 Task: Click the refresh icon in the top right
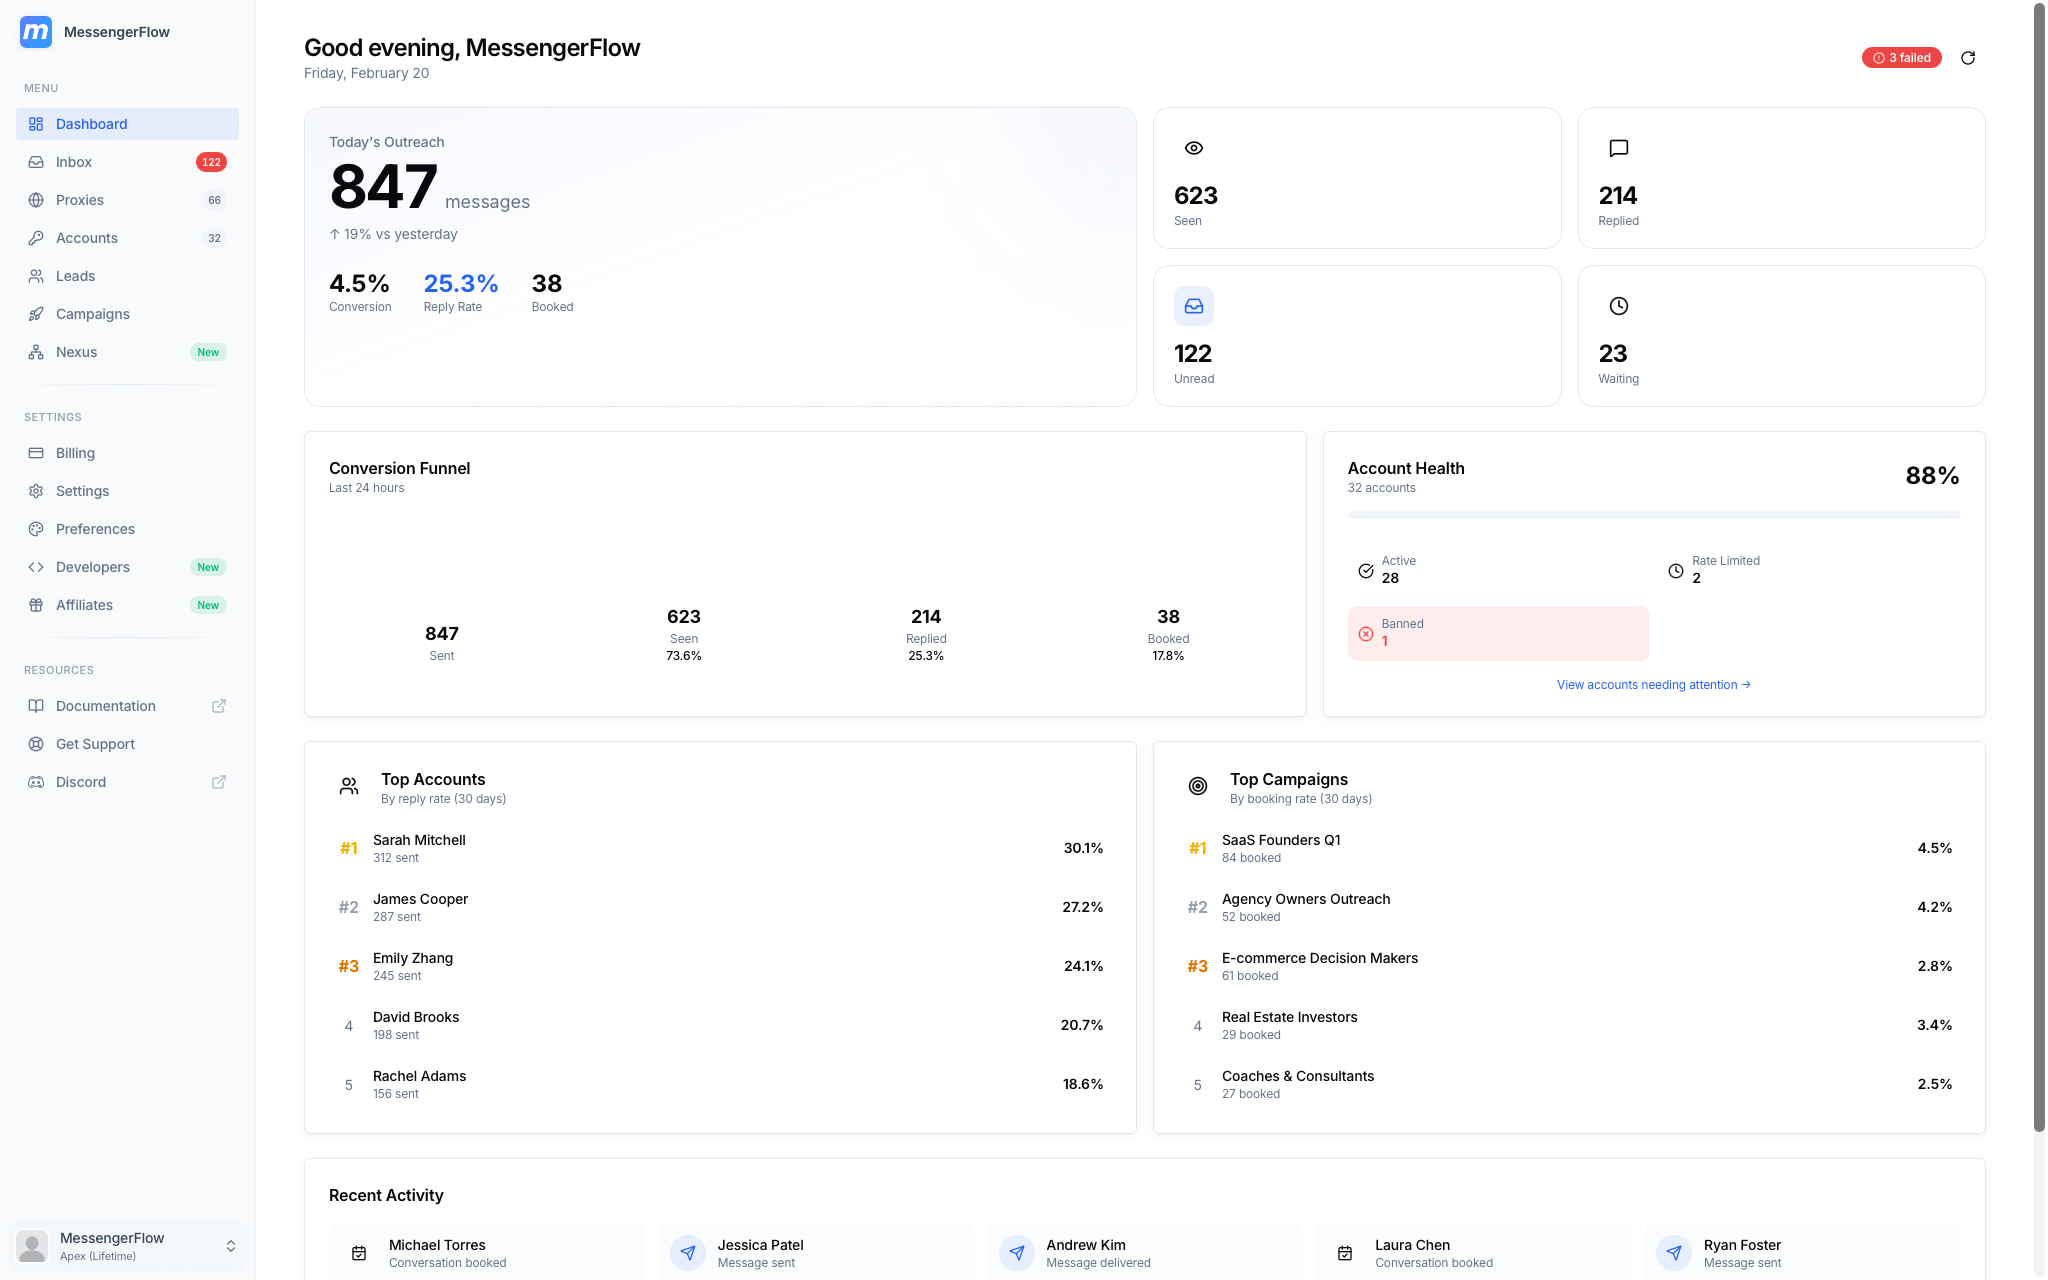tap(1968, 58)
